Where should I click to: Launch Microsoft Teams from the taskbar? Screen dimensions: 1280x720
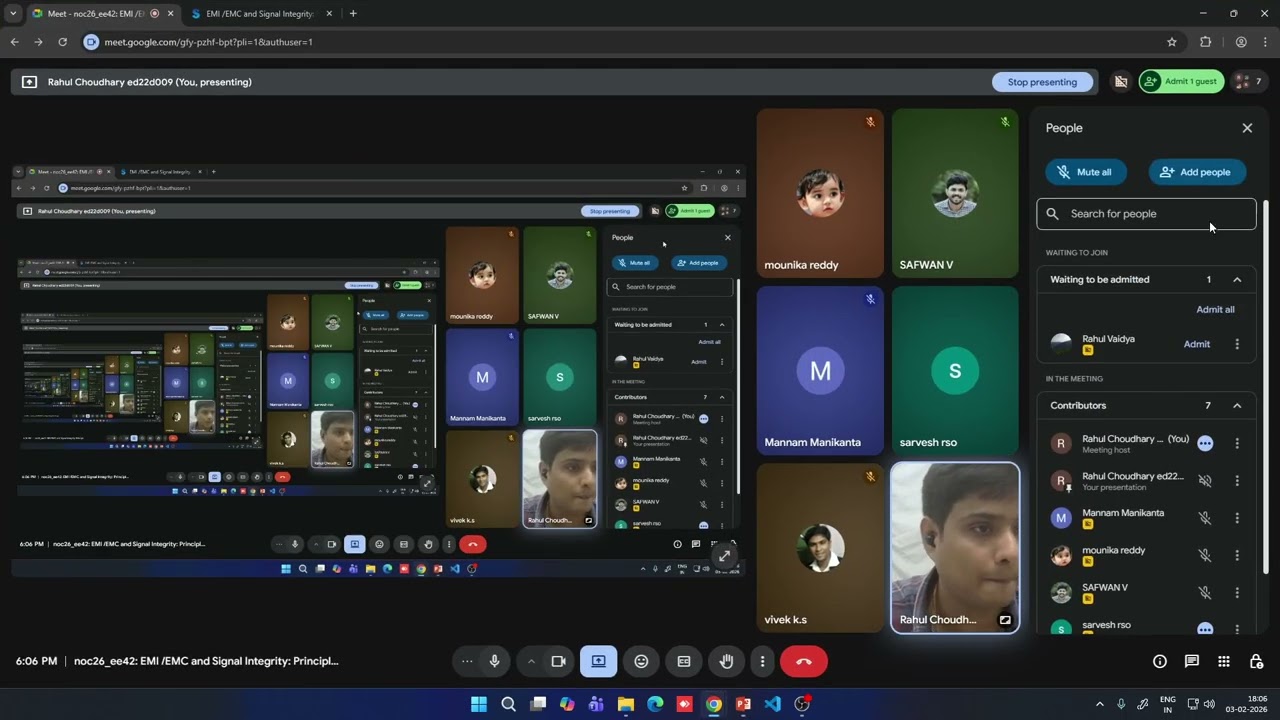click(x=597, y=704)
